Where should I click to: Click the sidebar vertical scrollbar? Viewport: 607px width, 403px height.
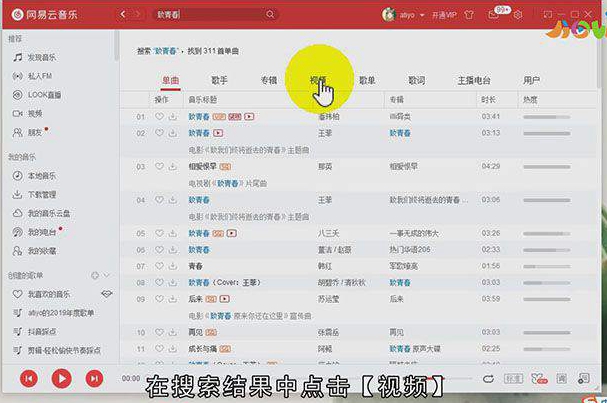[117, 46]
